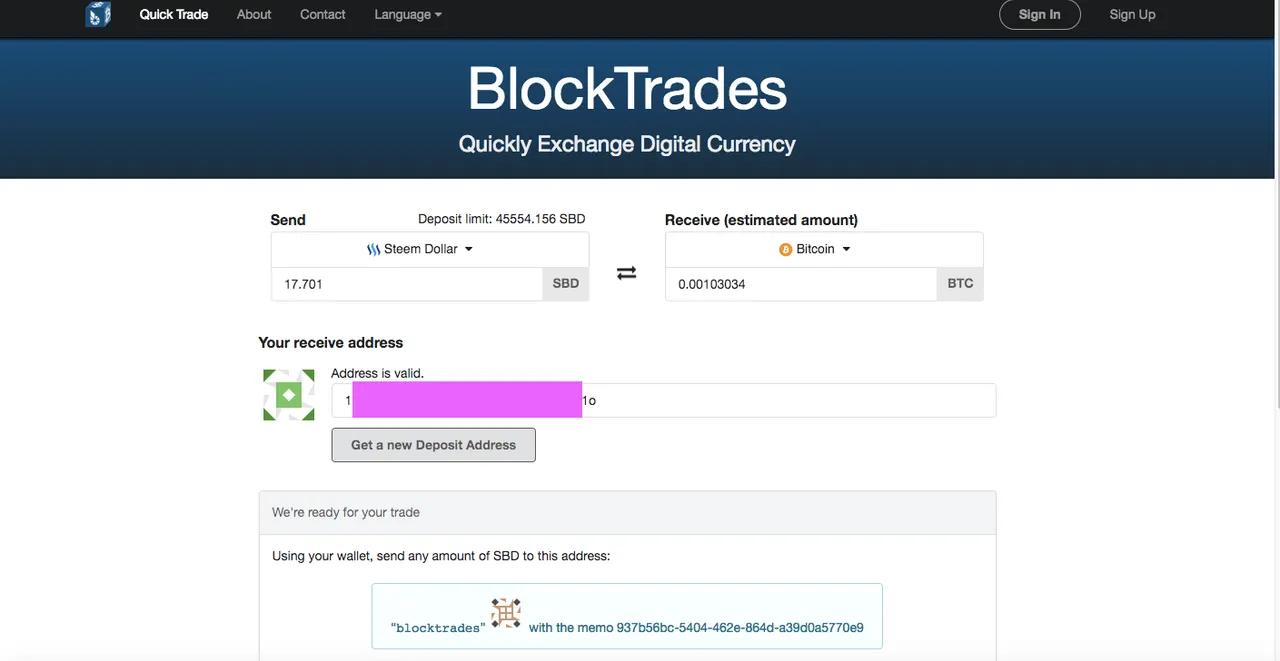Click the send amount field showing 17.701
The height and width of the screenshot is (661, 1280).
(407, 284)
